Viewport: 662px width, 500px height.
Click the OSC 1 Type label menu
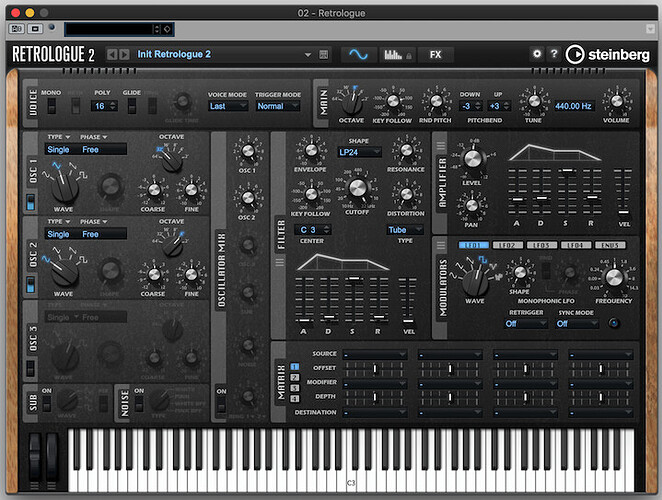[59, 137]
